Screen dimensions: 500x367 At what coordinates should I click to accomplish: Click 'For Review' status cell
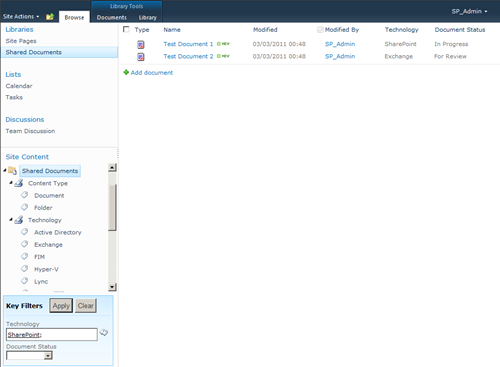tap(450, 56)
